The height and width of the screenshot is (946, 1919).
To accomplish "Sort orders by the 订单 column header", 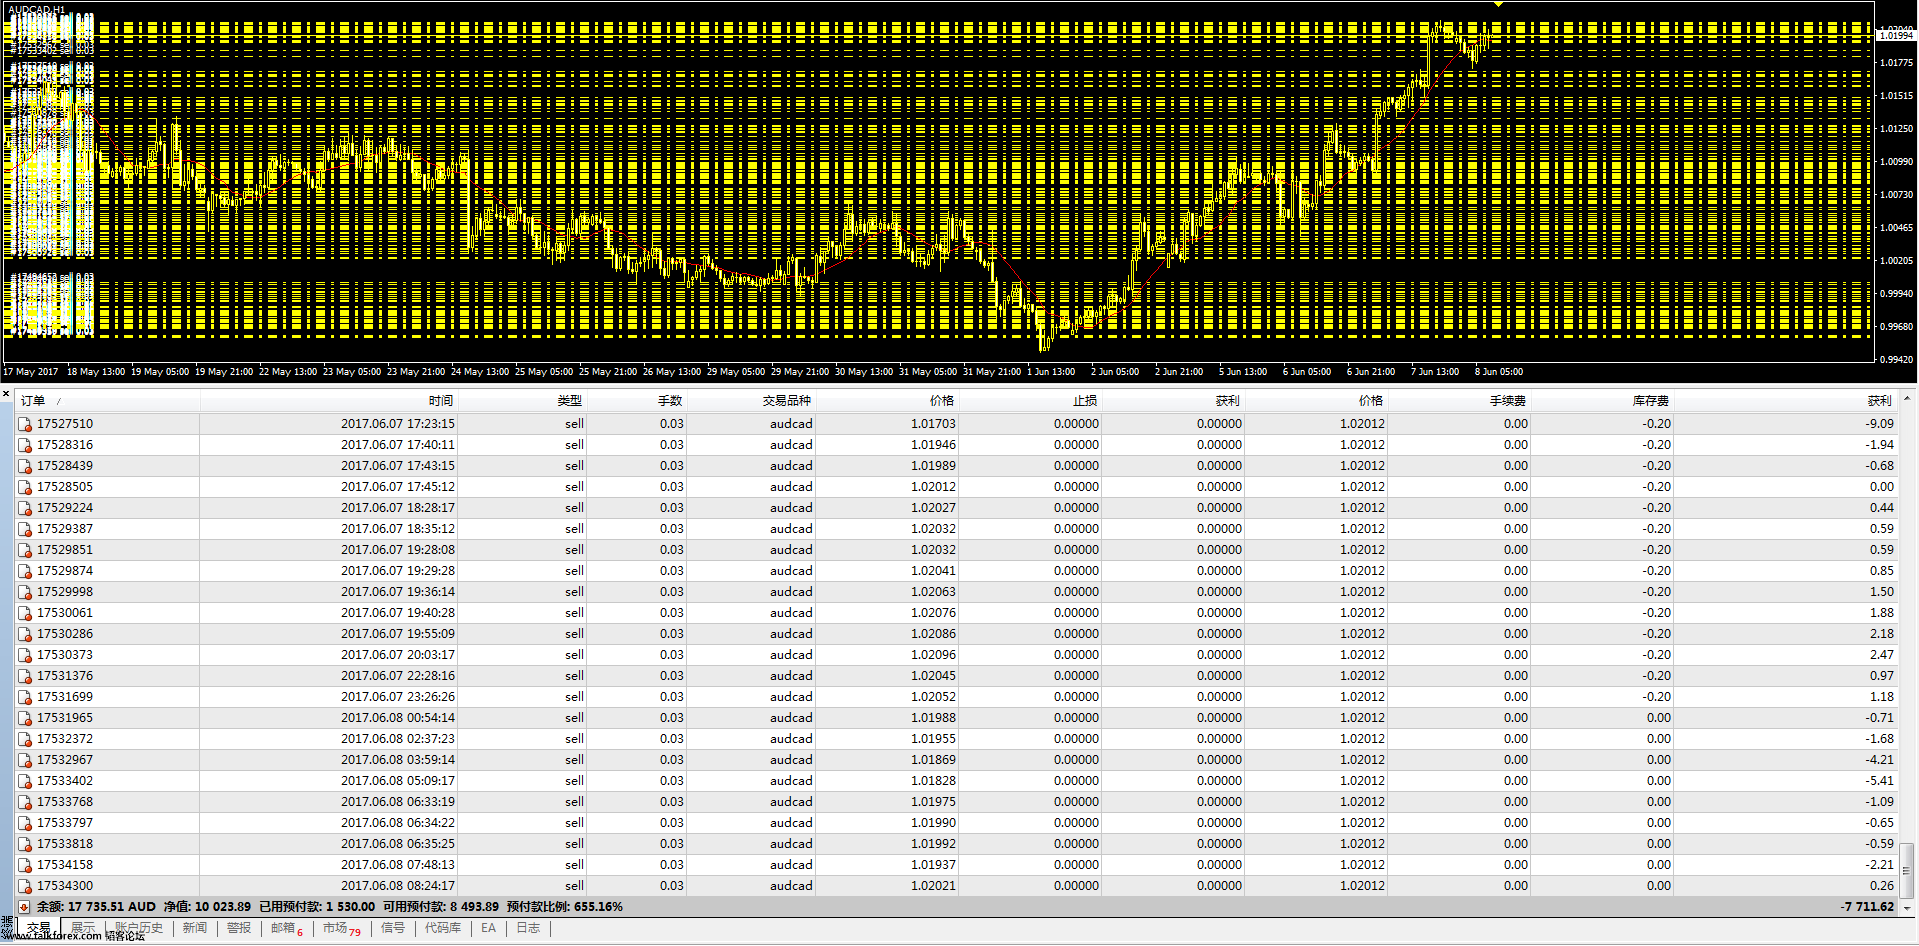I will tap(108, 401).
